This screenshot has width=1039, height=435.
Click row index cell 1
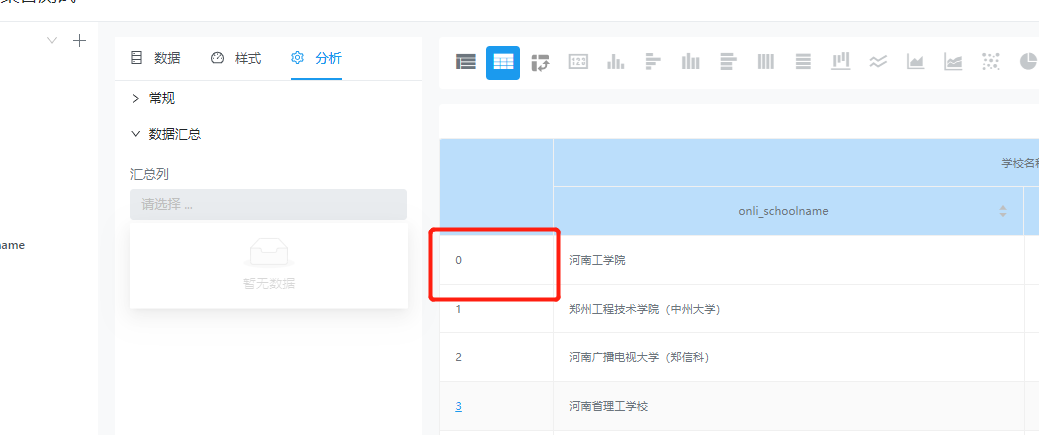496,309
